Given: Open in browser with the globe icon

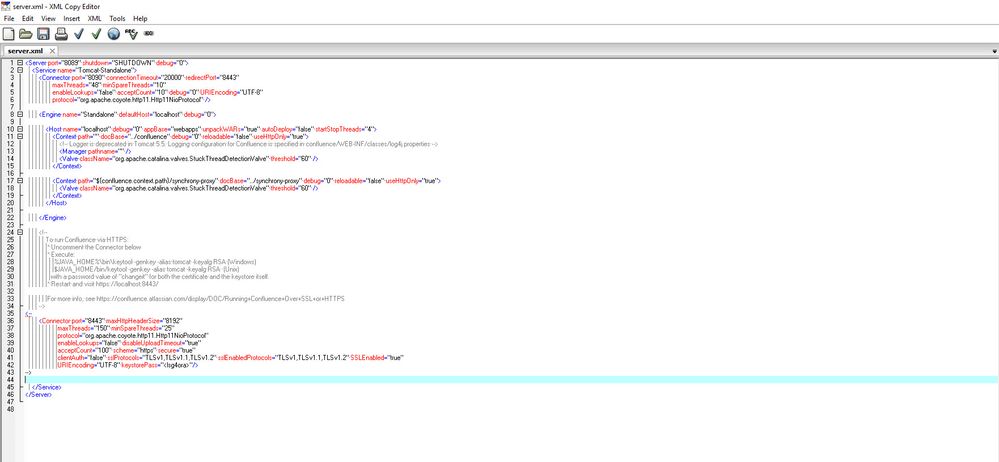Looking at the screenshot, I should (x=113, y=33).
